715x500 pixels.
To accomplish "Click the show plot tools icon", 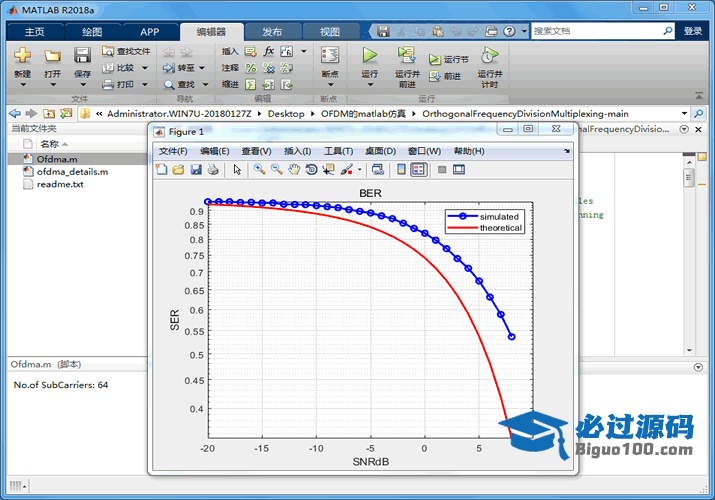I will pos(459,170).
